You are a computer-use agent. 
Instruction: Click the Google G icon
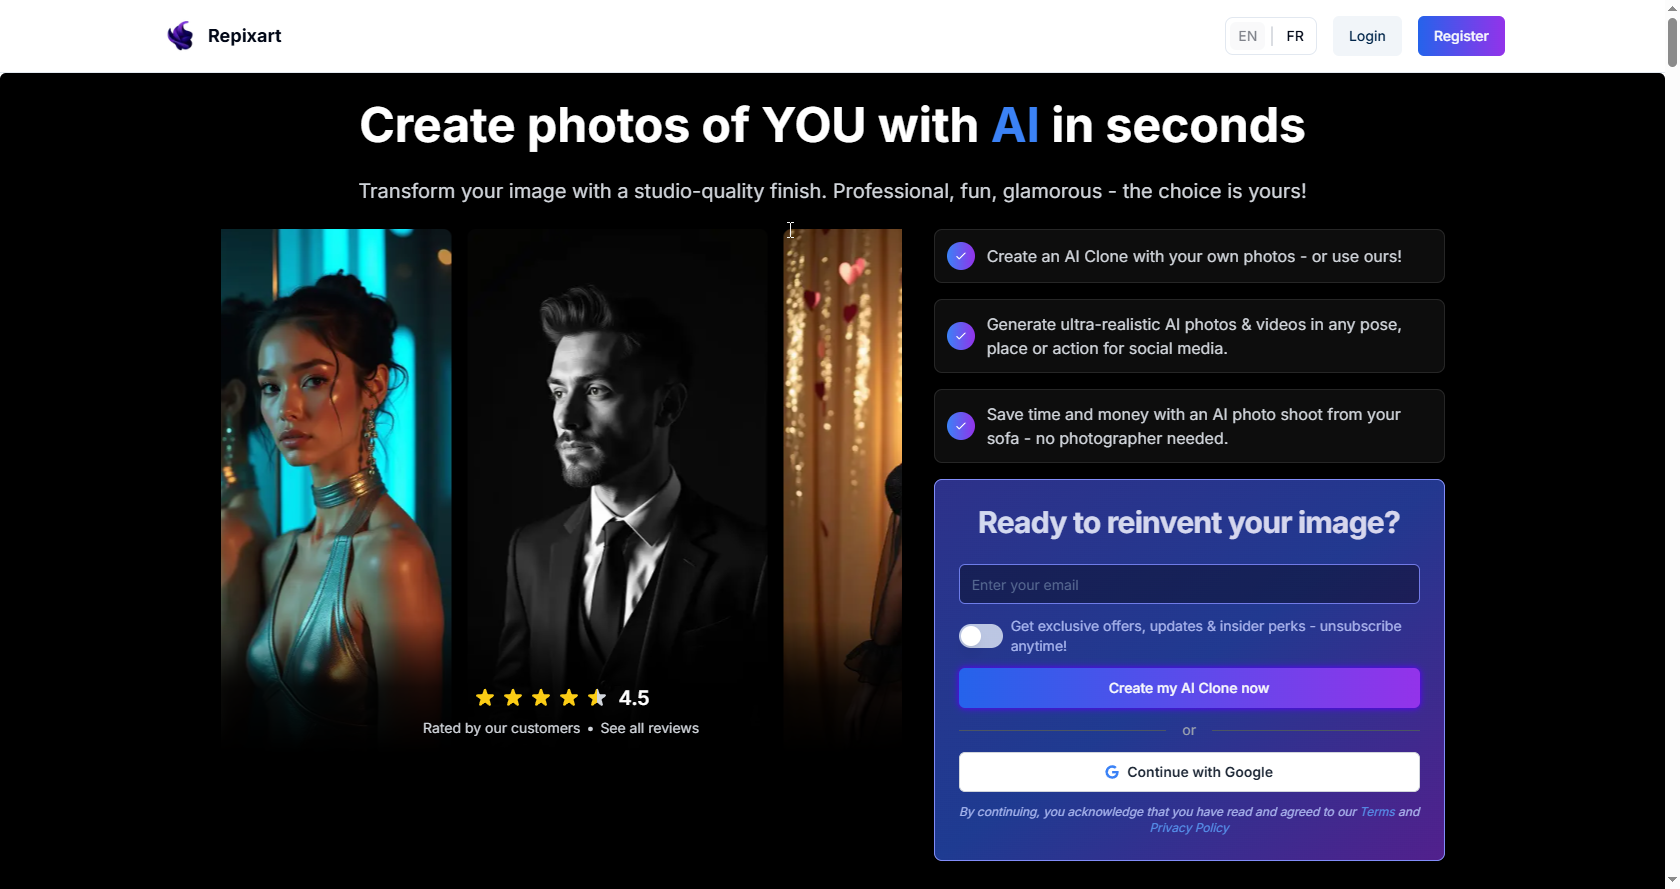(x=1112, y=772)
